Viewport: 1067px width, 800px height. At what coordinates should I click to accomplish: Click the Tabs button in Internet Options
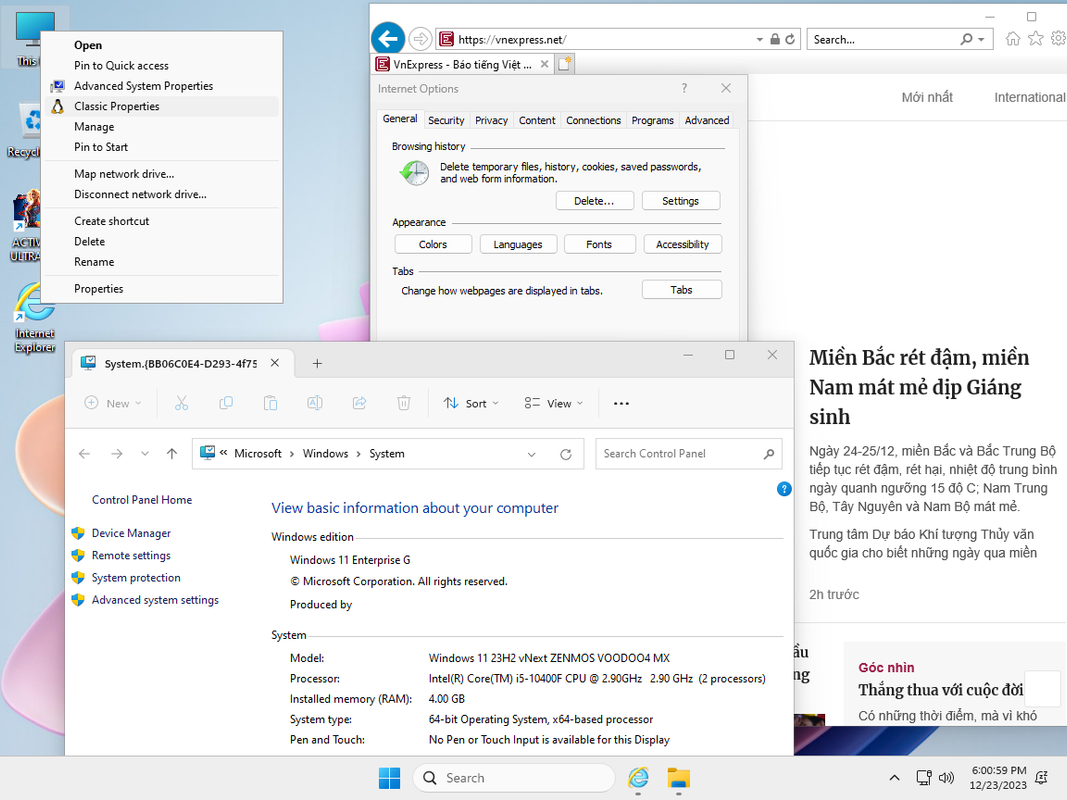click(681, 290)
